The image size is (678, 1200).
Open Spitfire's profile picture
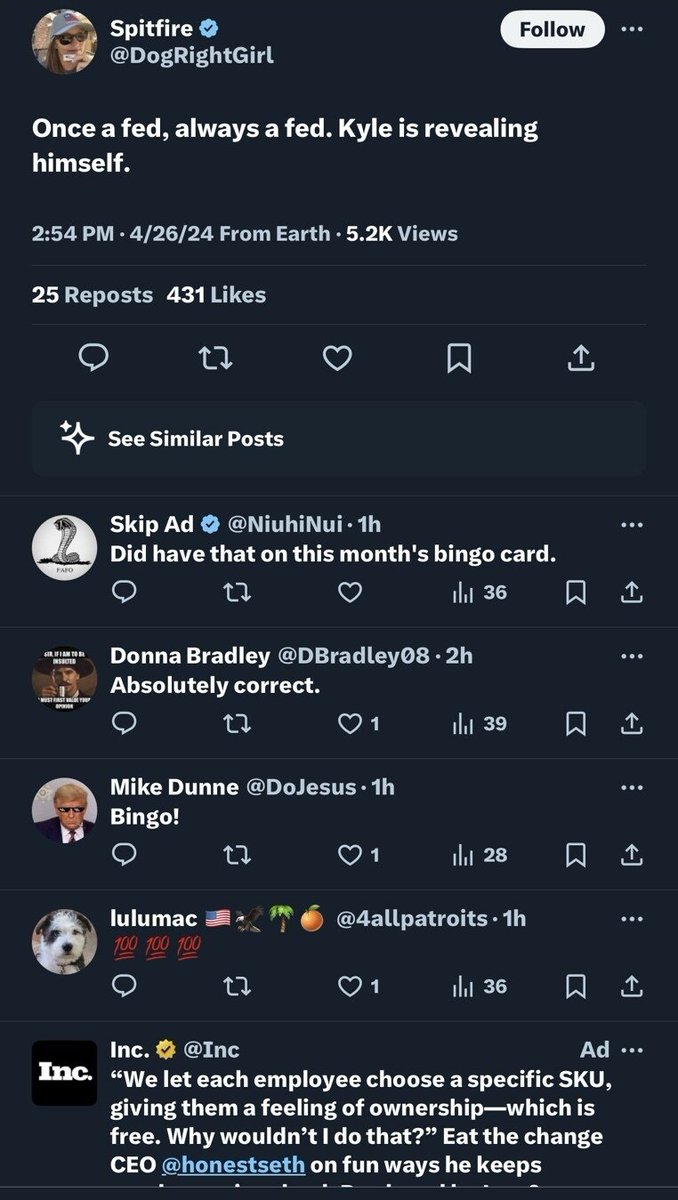coord(65,42)
